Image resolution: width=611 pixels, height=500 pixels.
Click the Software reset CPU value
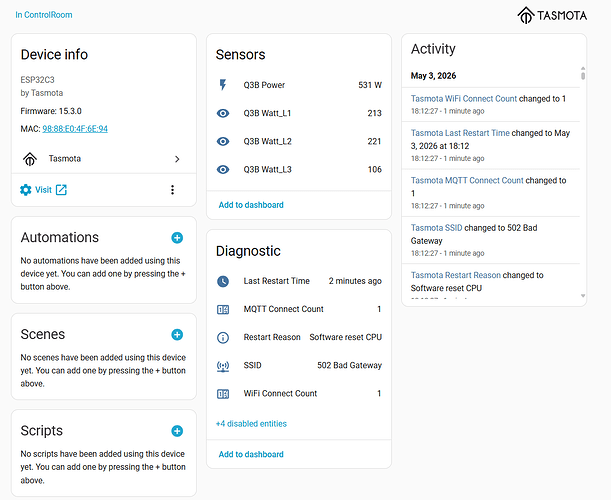346,337
